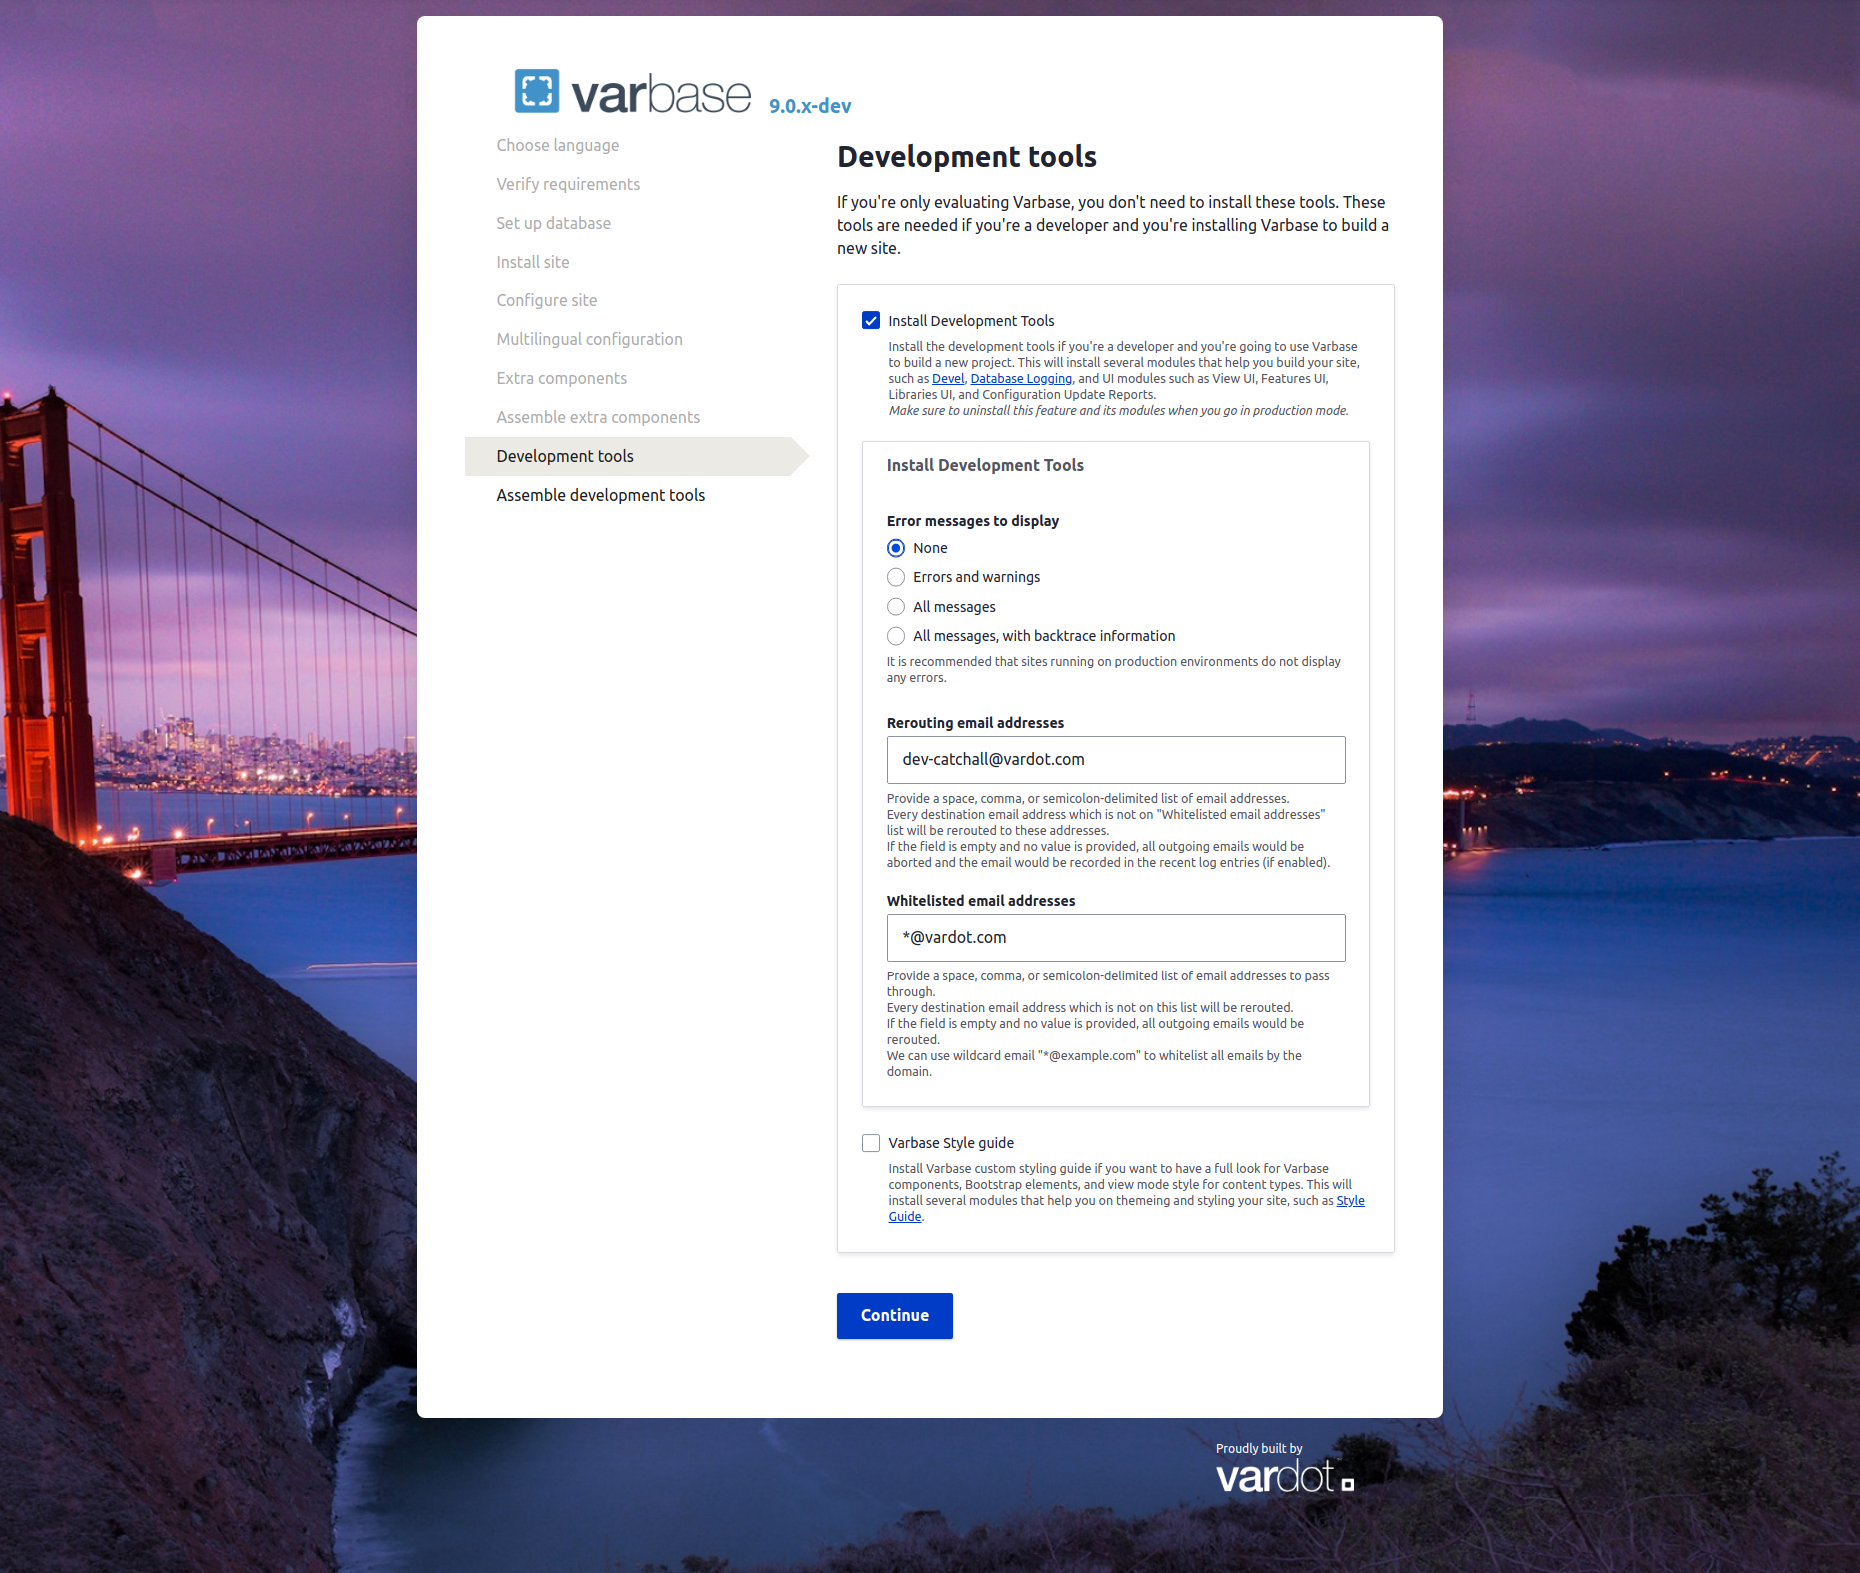Choose the All messages radio option

tap(896, 607)
